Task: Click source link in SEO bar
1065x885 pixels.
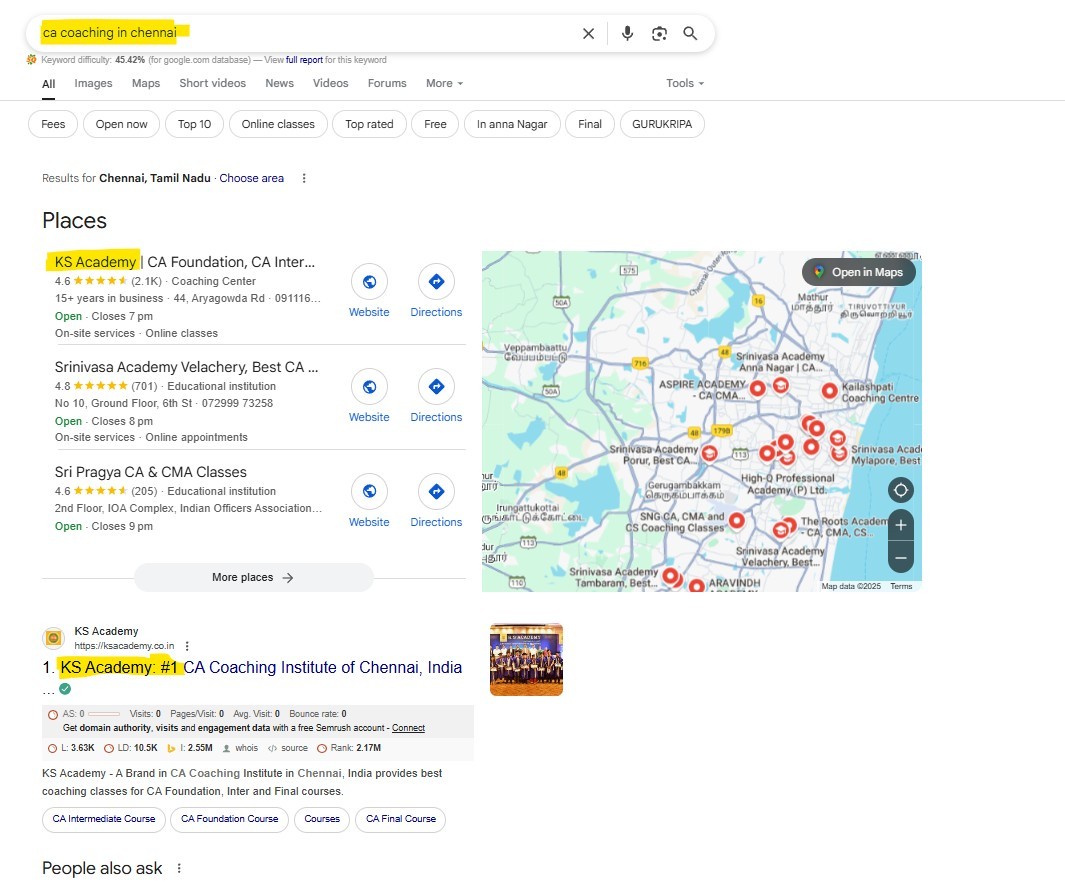Action: pyautogui.click(x=288, y=748)
